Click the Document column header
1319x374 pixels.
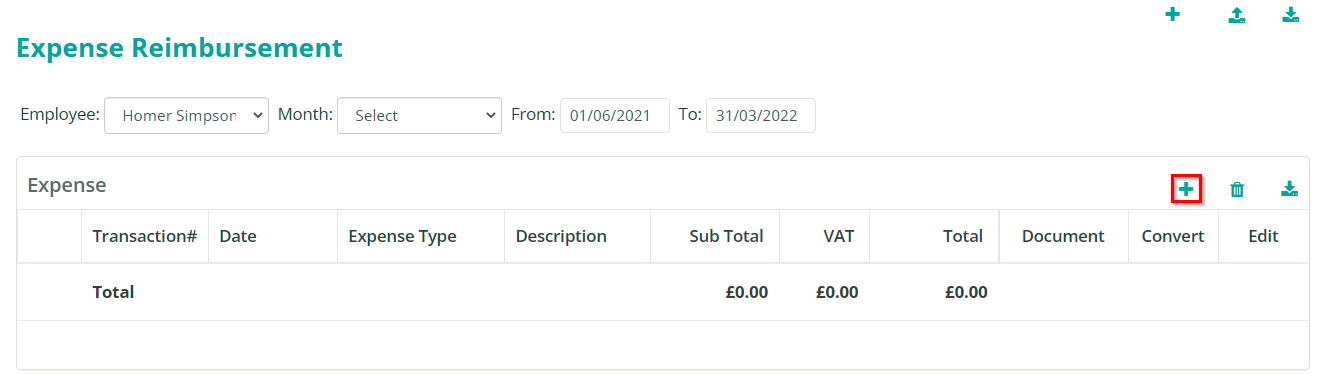click(1063, 236)
